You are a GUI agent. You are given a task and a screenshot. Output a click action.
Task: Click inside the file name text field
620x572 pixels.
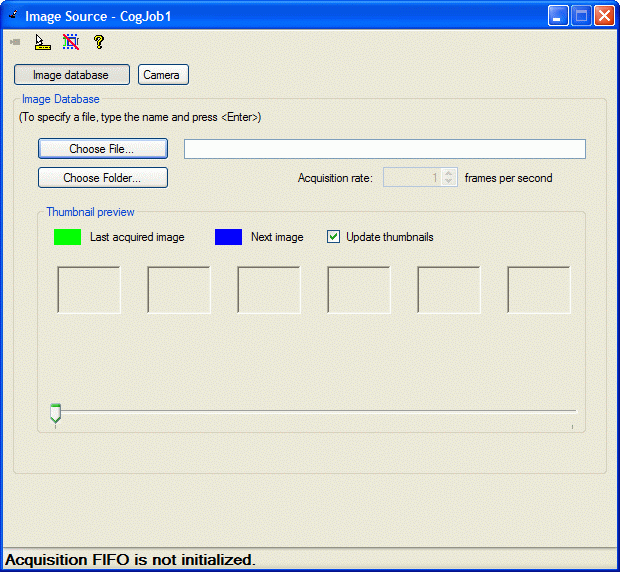click(385, 149)
